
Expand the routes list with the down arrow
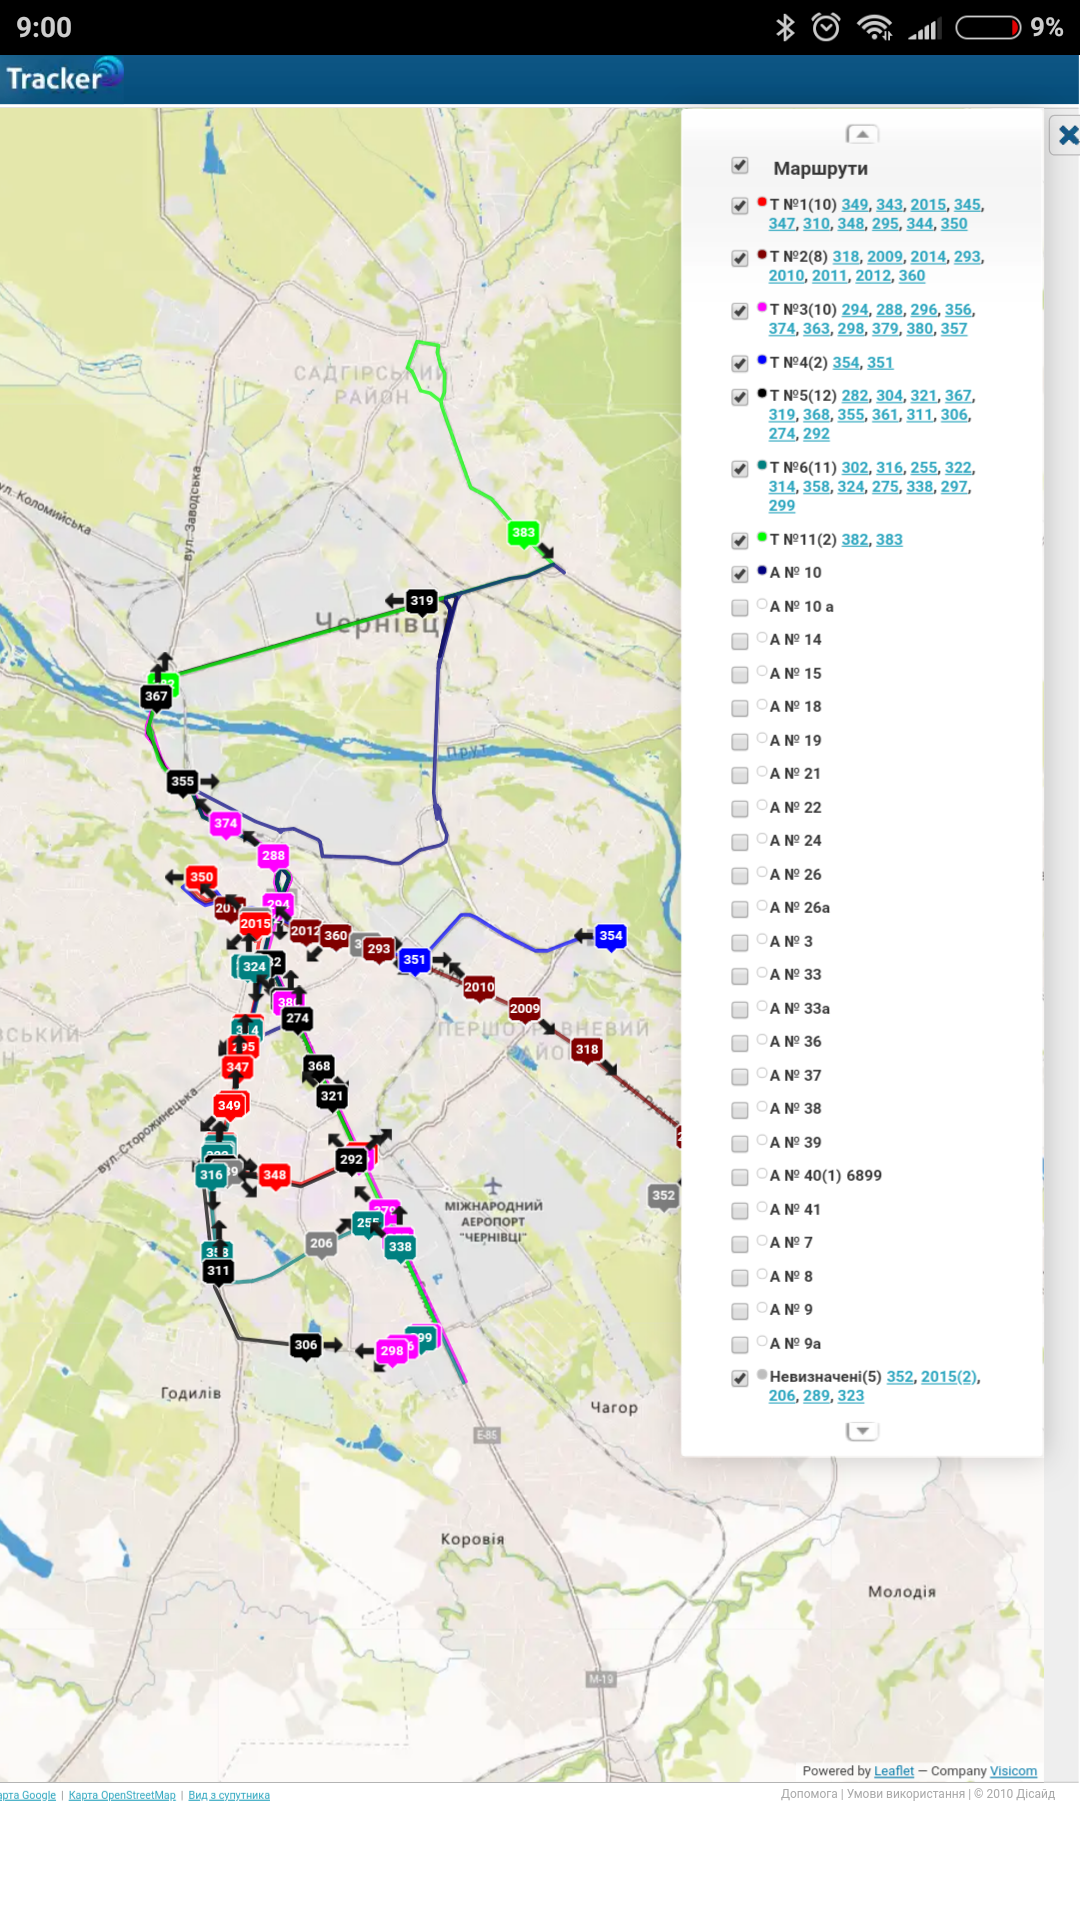[862, 1431]
